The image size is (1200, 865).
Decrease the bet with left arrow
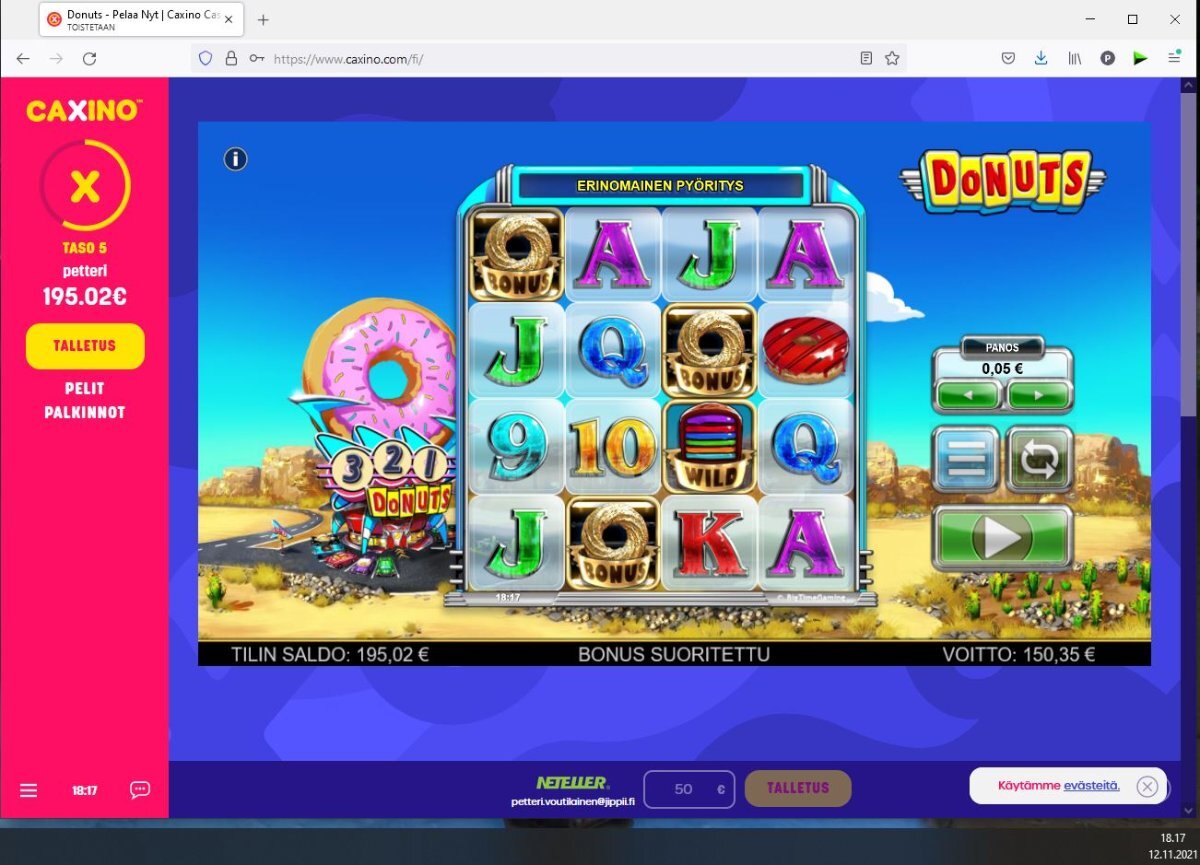click(967, 395)
